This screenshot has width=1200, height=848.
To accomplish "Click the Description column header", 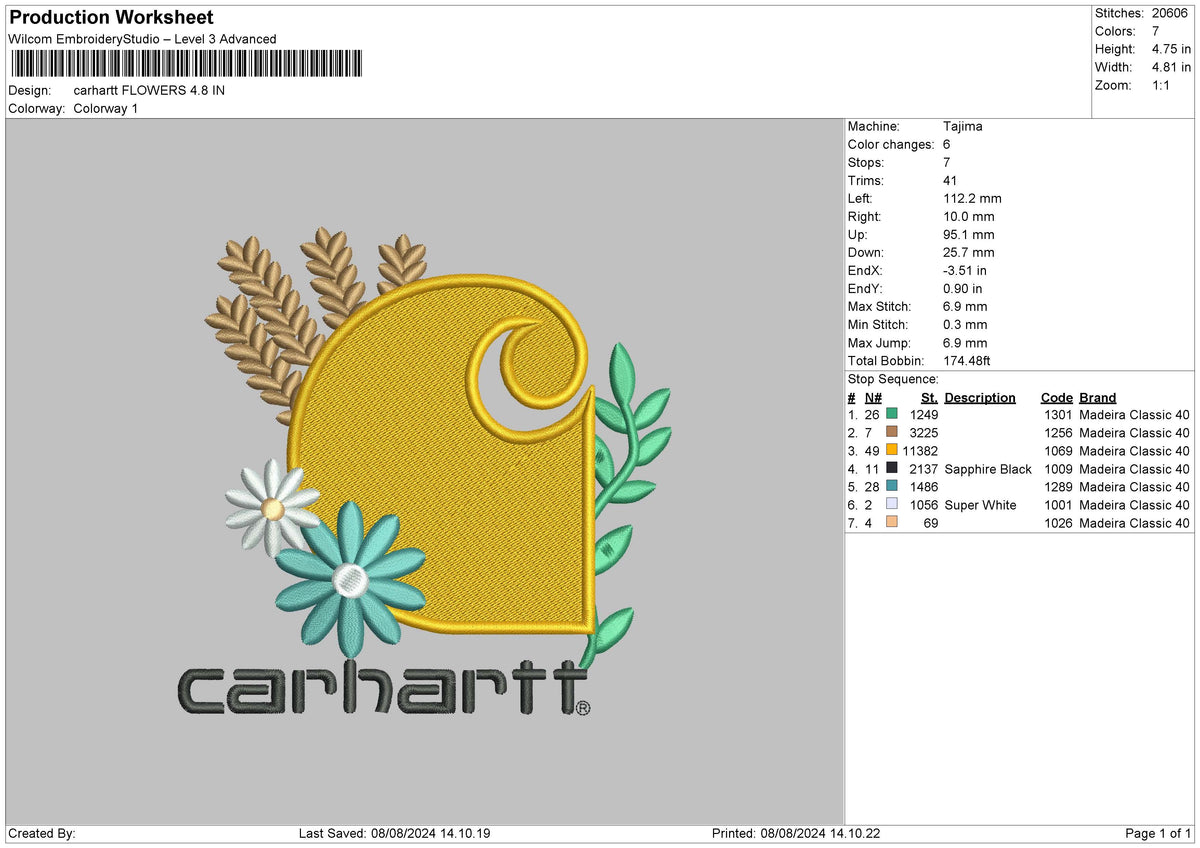I will point(980,397).
